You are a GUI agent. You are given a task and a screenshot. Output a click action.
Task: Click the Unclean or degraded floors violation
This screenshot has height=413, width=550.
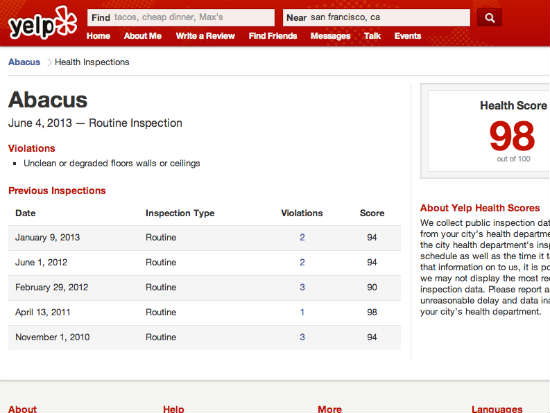point(112,164)
